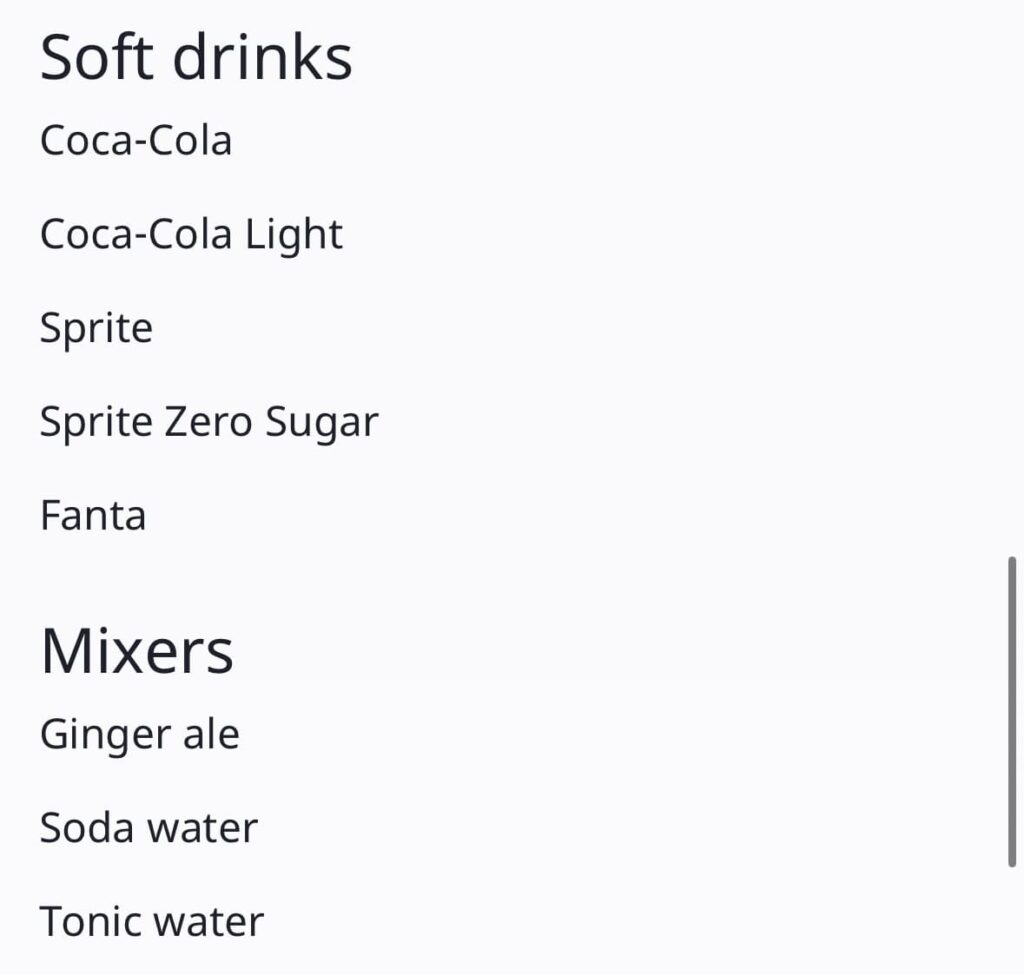Select the Fanta soft drink
The height and width of the screenshot is (975, 1024).
click(x=93, y=516)
